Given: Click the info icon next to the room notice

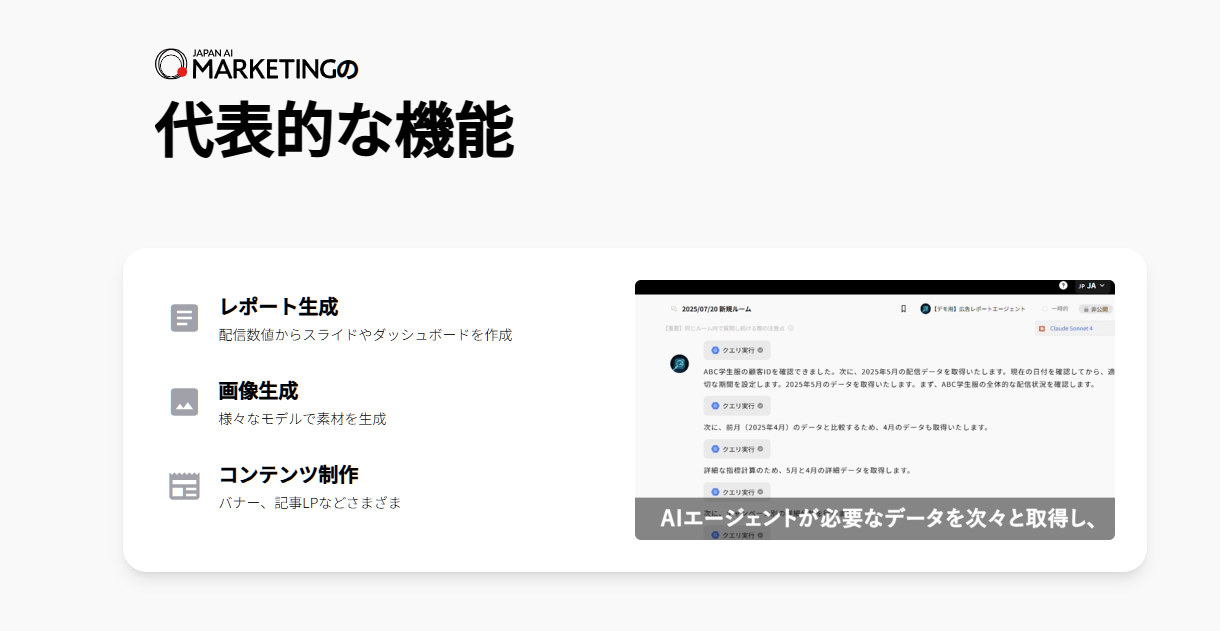Looking at the screenshot, I should tap(792, 329).
